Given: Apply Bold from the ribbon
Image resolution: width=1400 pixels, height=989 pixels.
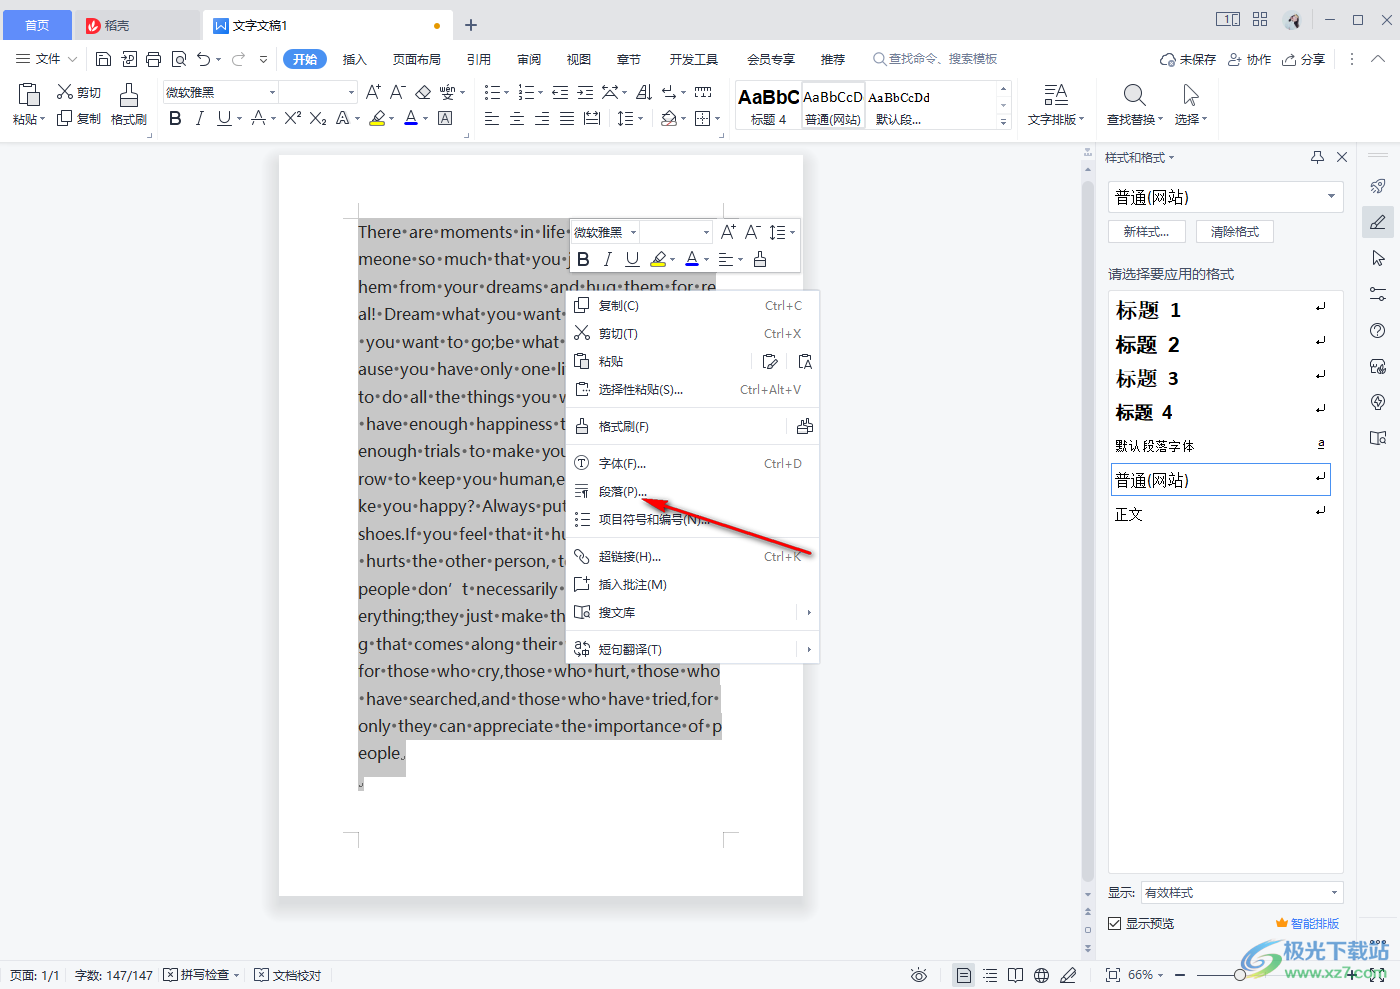Looking at the screenshot, I should click(x=175, y=118).
